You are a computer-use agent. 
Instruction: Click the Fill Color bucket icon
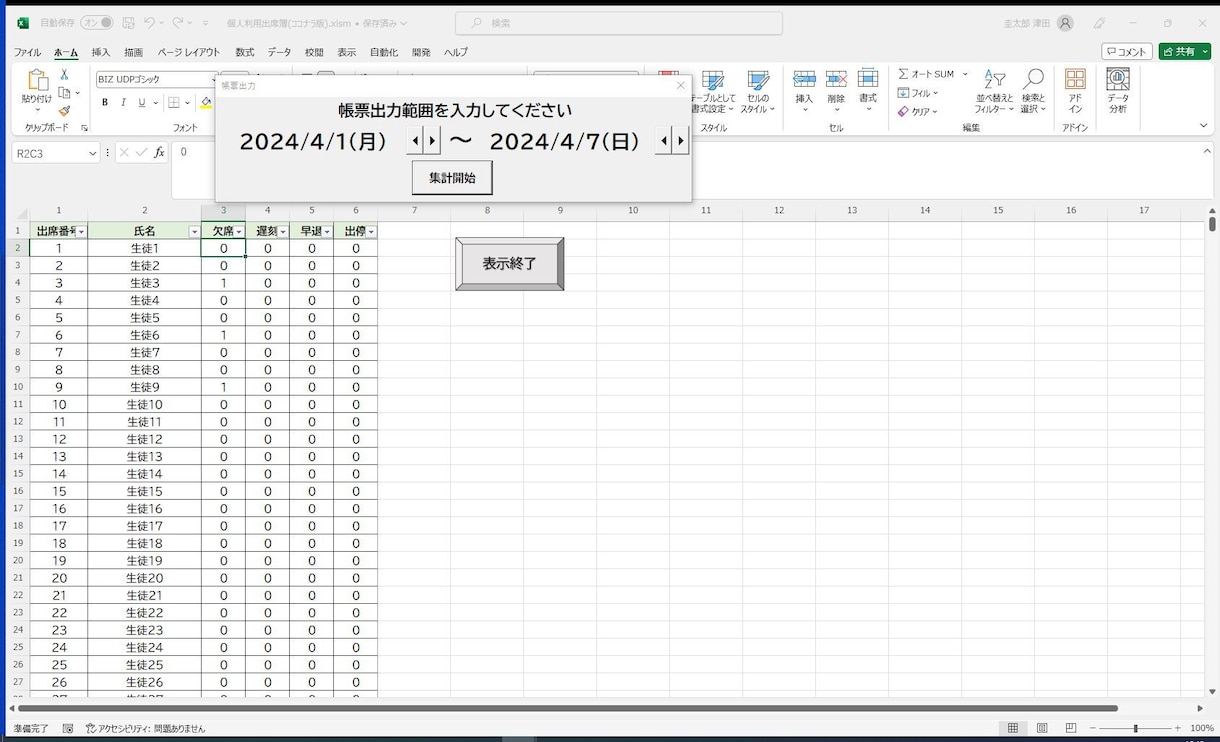206,102
